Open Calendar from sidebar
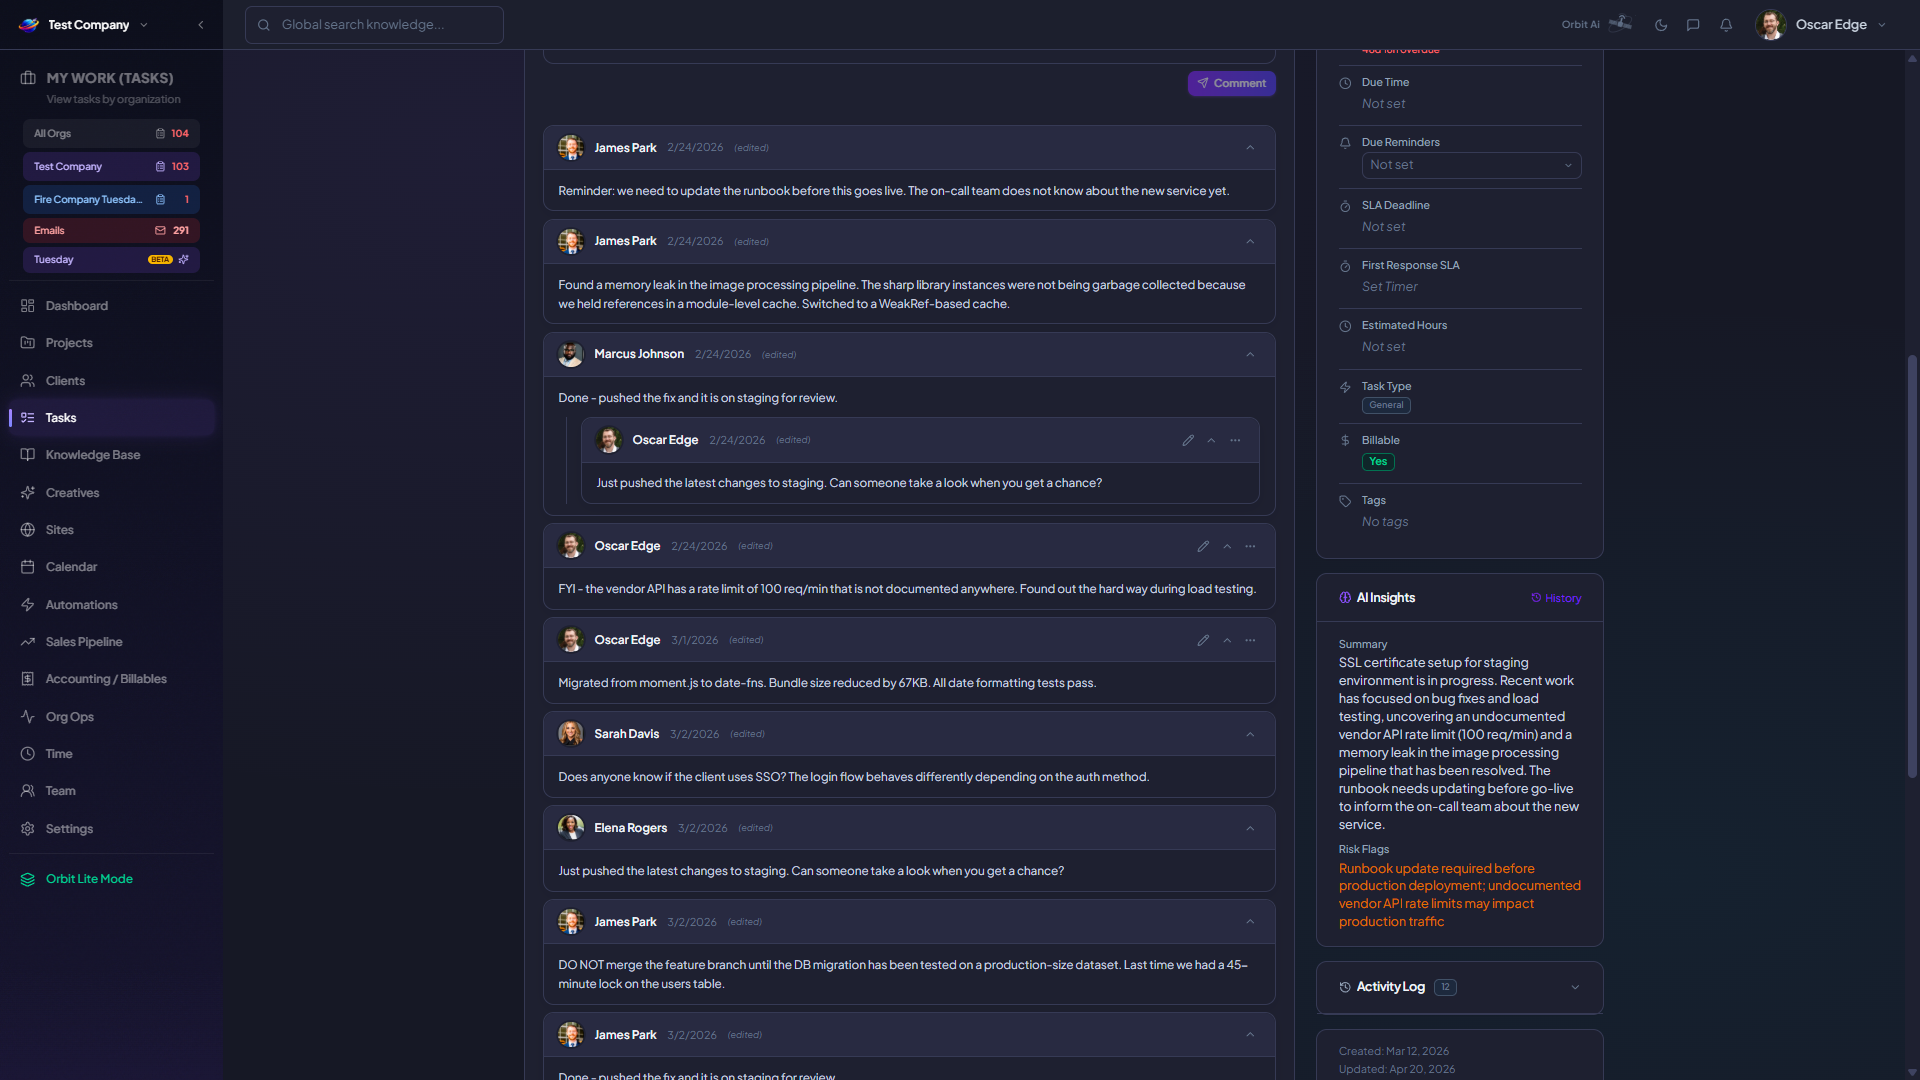 point(111,567)
